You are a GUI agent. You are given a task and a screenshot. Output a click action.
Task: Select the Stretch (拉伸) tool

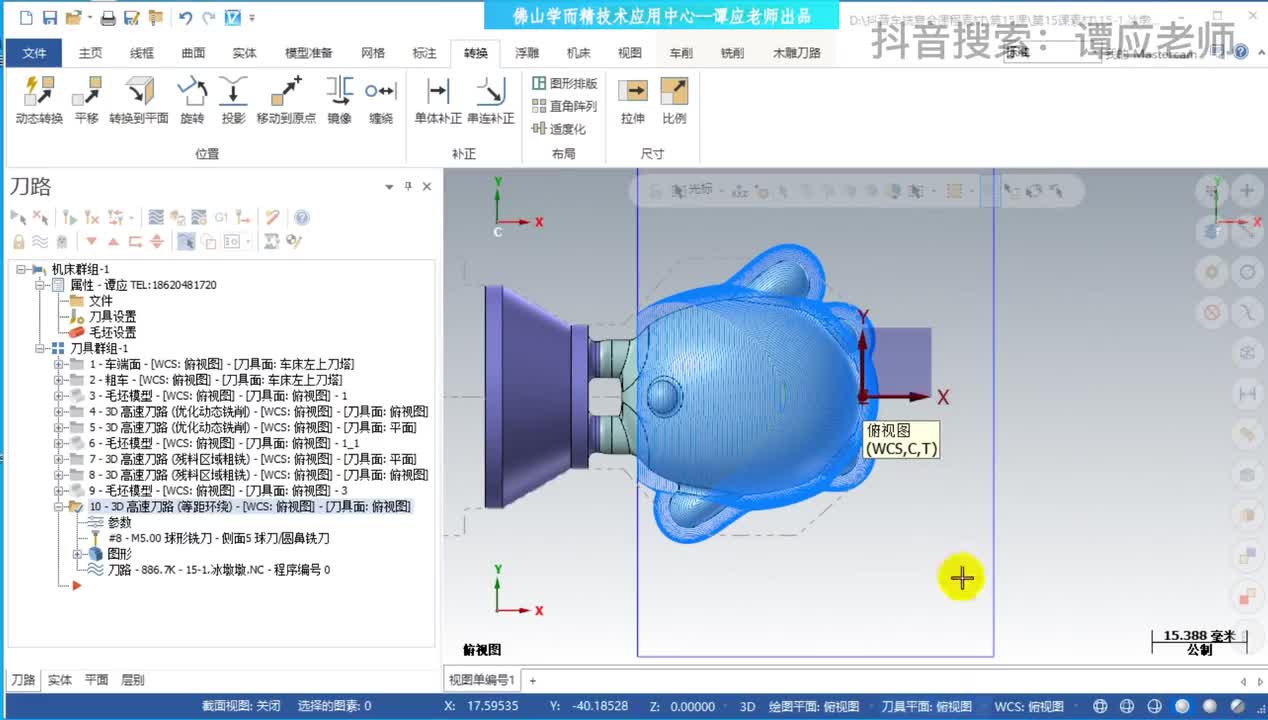pos(633,100)
